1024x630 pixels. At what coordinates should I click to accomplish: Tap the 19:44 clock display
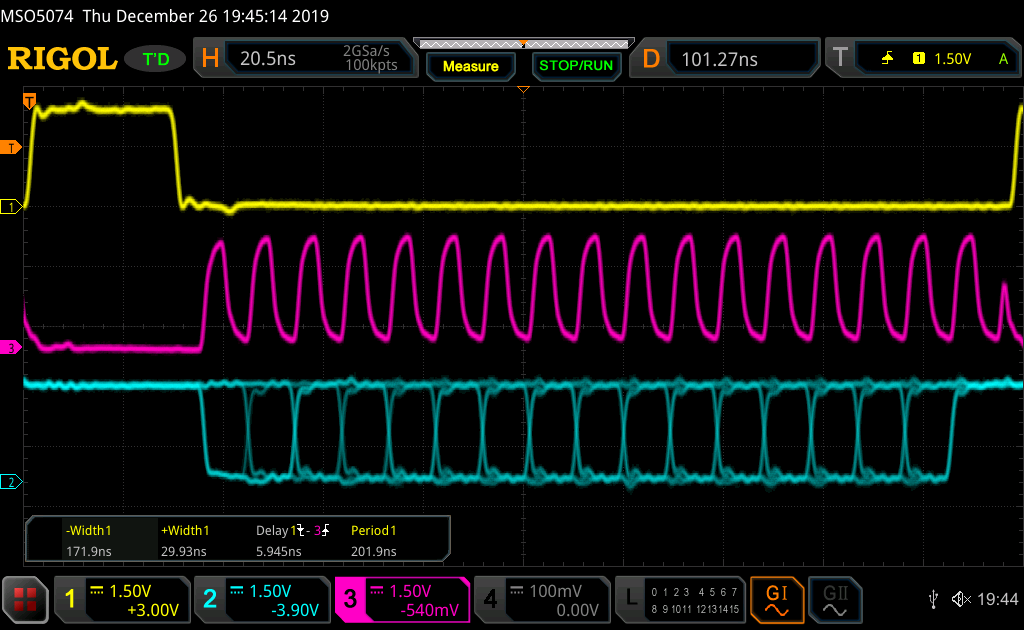(997, 599)
